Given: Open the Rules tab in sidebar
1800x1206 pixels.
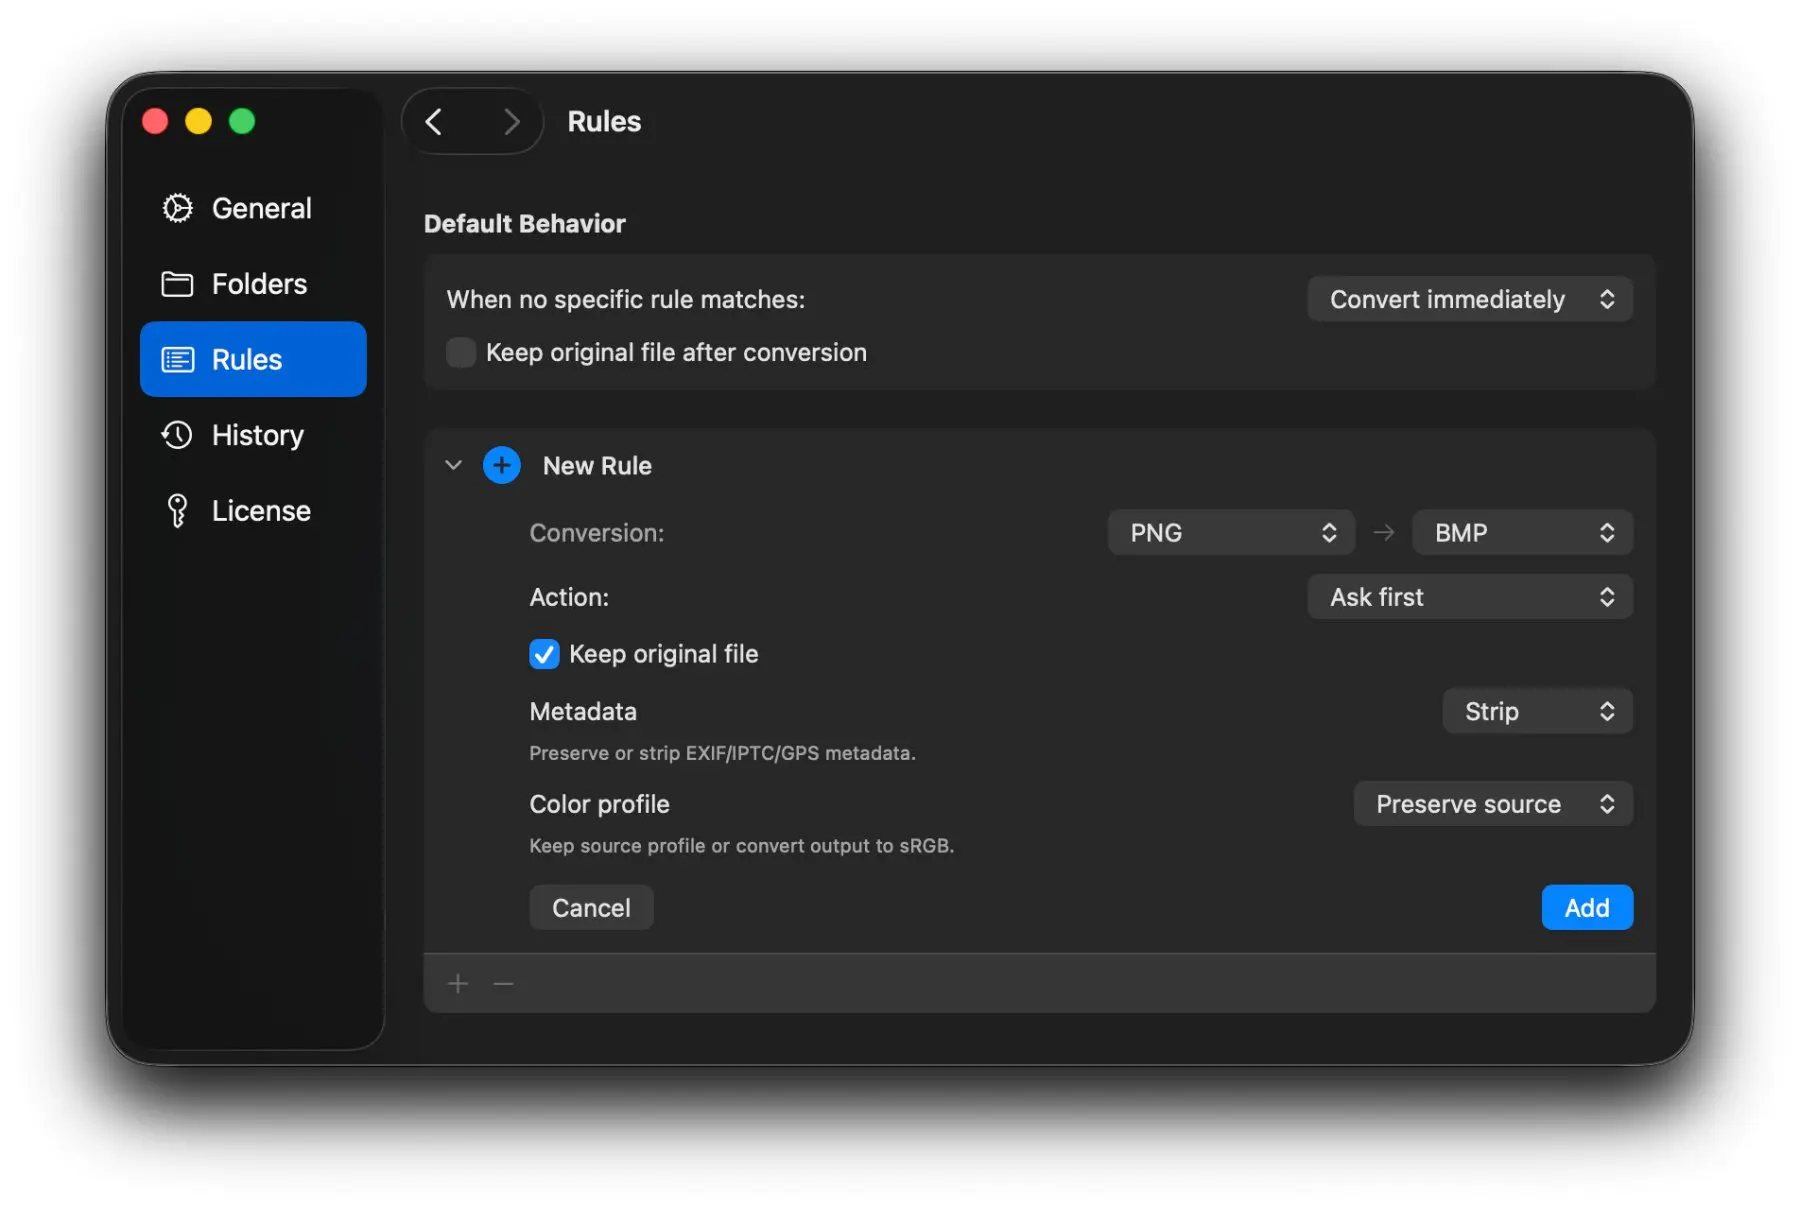Looking at the screenshot, I should click(253, 359).
